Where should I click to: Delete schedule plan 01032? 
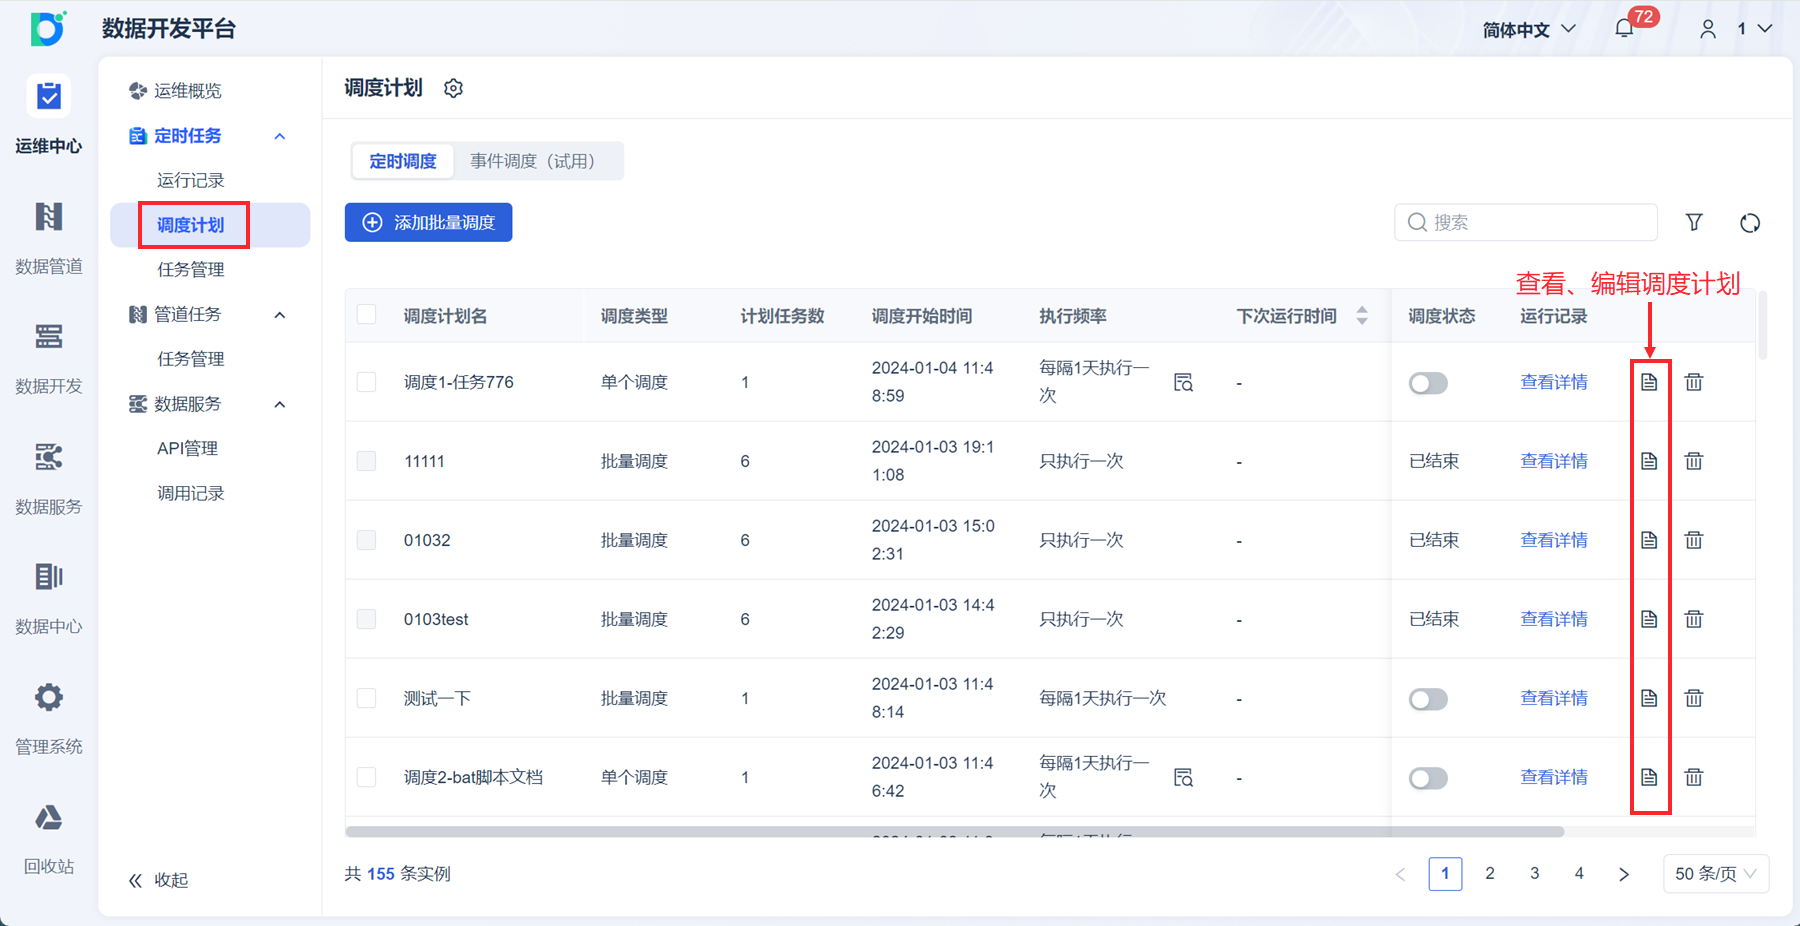pos(1694,540)
